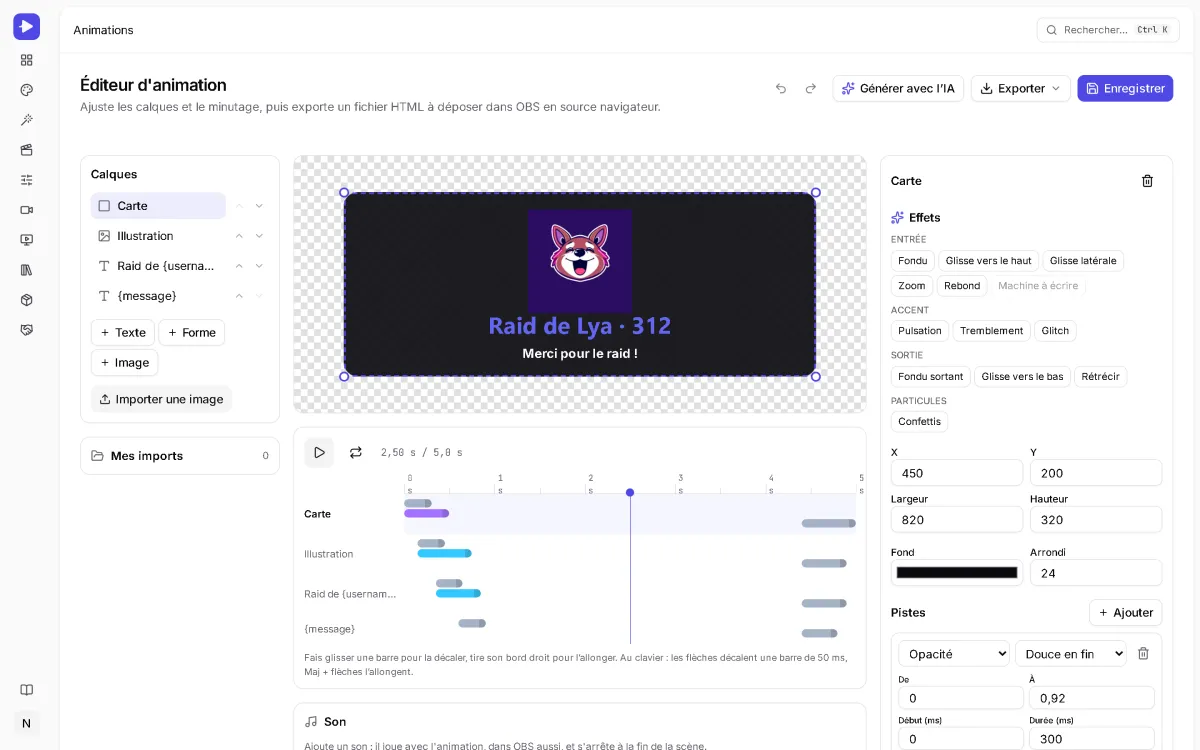Click the app logo in the sidebar

[26, 26]
